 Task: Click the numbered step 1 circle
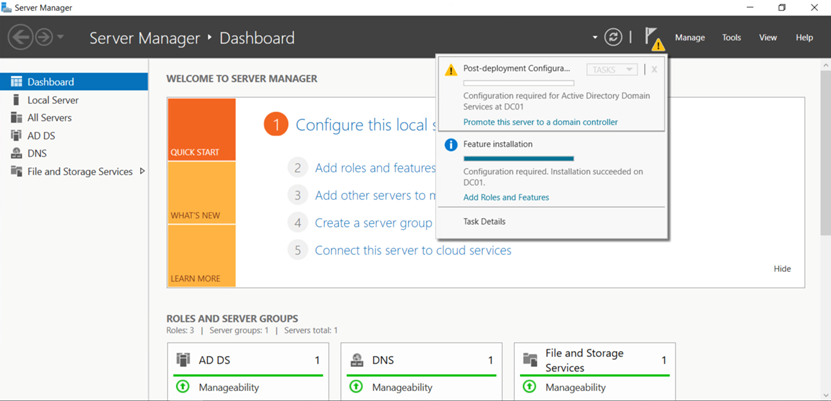coord(276,125)
